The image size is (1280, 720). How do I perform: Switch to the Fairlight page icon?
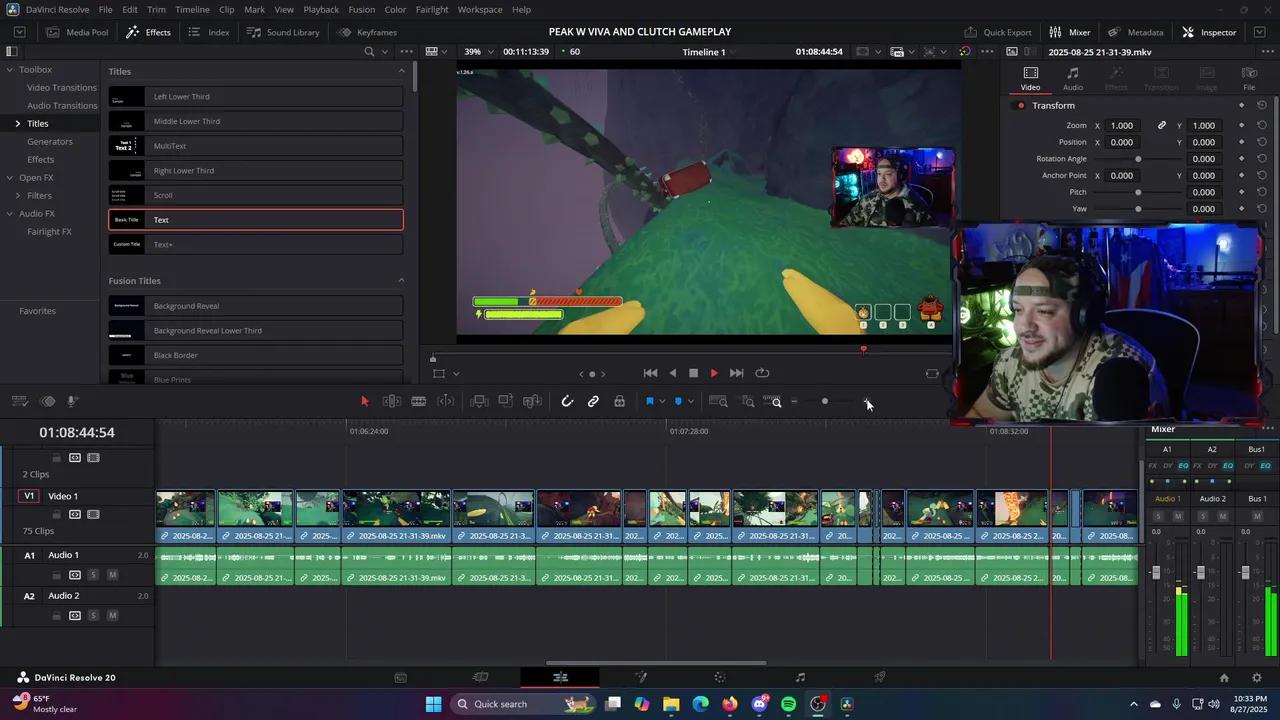[x=800, y=677]
